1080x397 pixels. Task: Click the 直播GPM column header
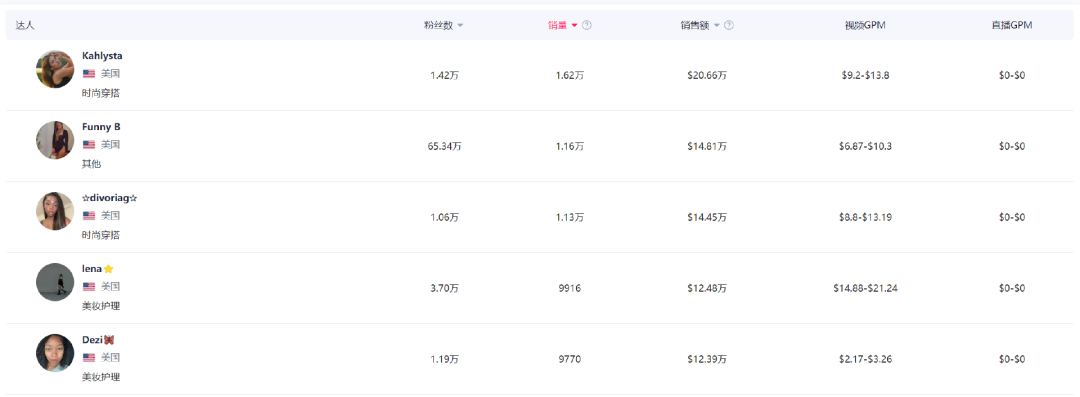click(1012, 26)
